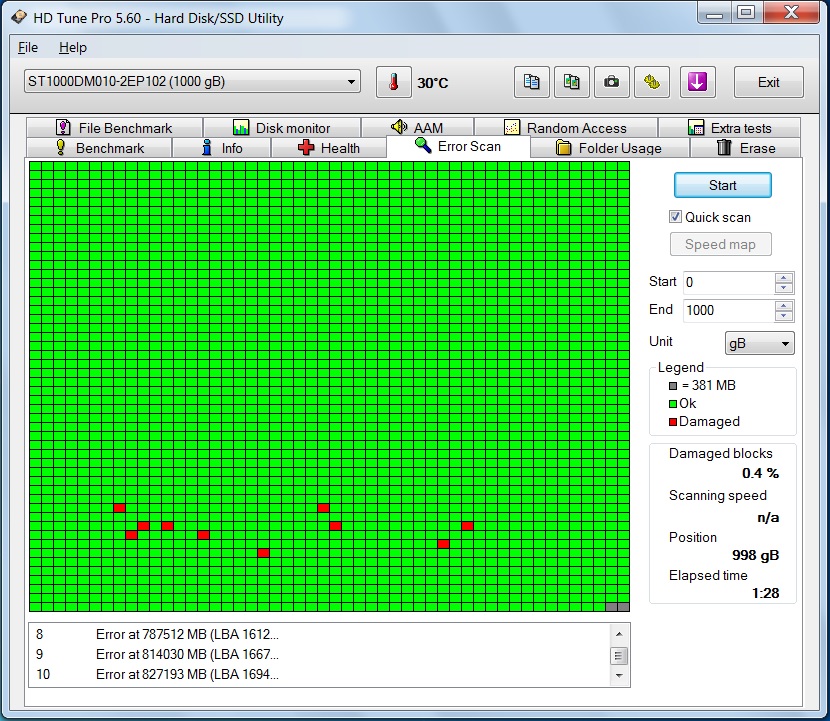Switch to the Random Access tab
The height and width of the screenshot is (721, 830).
pyautogui.click(x=565, y=128)
